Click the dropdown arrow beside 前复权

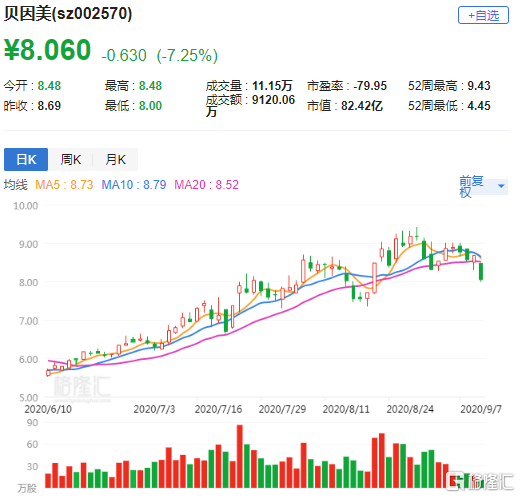click(x=501, y=186)
